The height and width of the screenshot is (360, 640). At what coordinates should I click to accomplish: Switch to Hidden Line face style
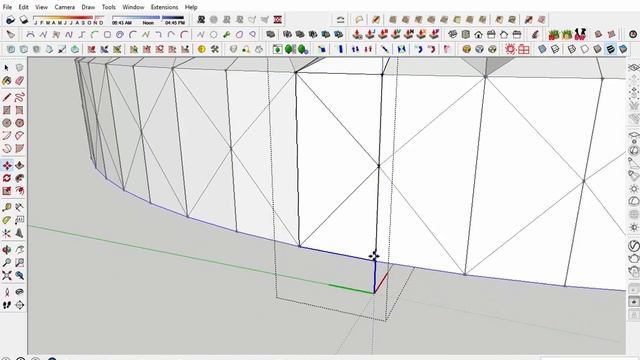coord(584,49)
